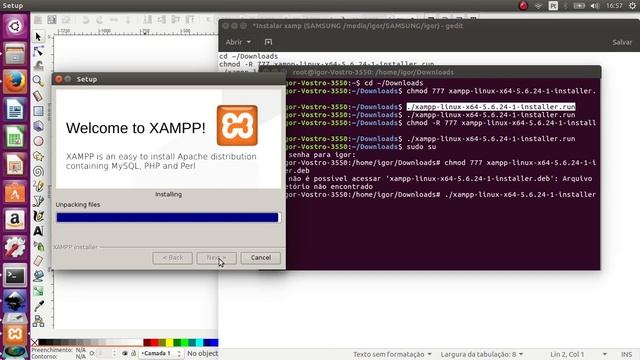Click the XAMPP icon in the launcher

pos(15,333)
